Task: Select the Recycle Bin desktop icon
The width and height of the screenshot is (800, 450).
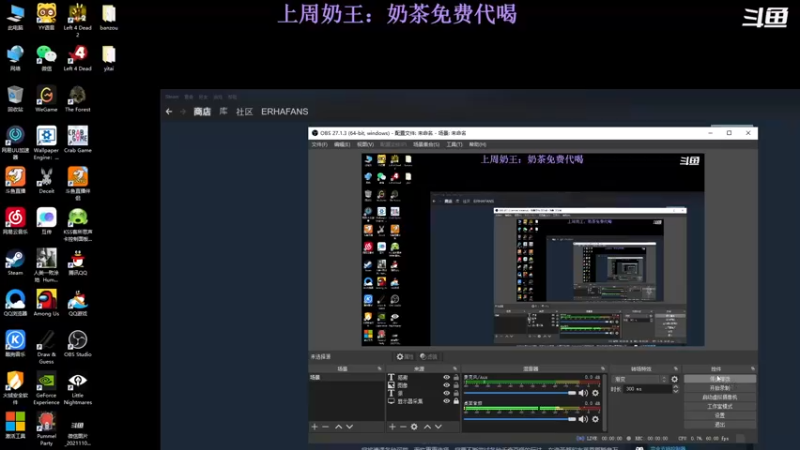Action: pos(15,98)
